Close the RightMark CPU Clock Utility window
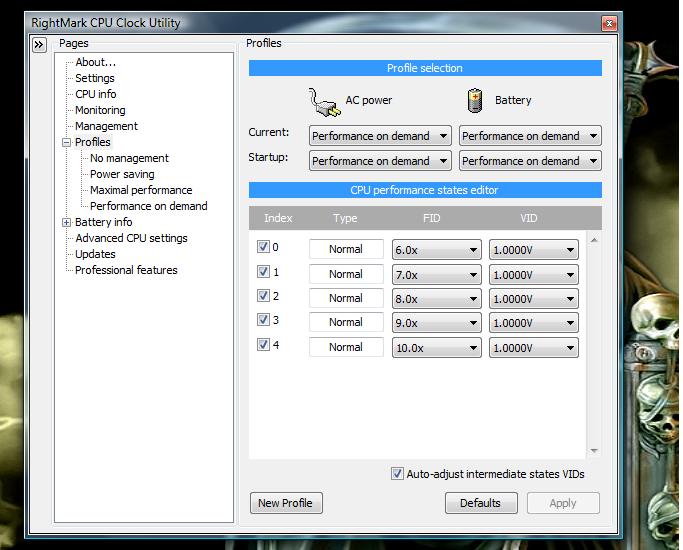The image size is (683, 550). coord(609,23)
